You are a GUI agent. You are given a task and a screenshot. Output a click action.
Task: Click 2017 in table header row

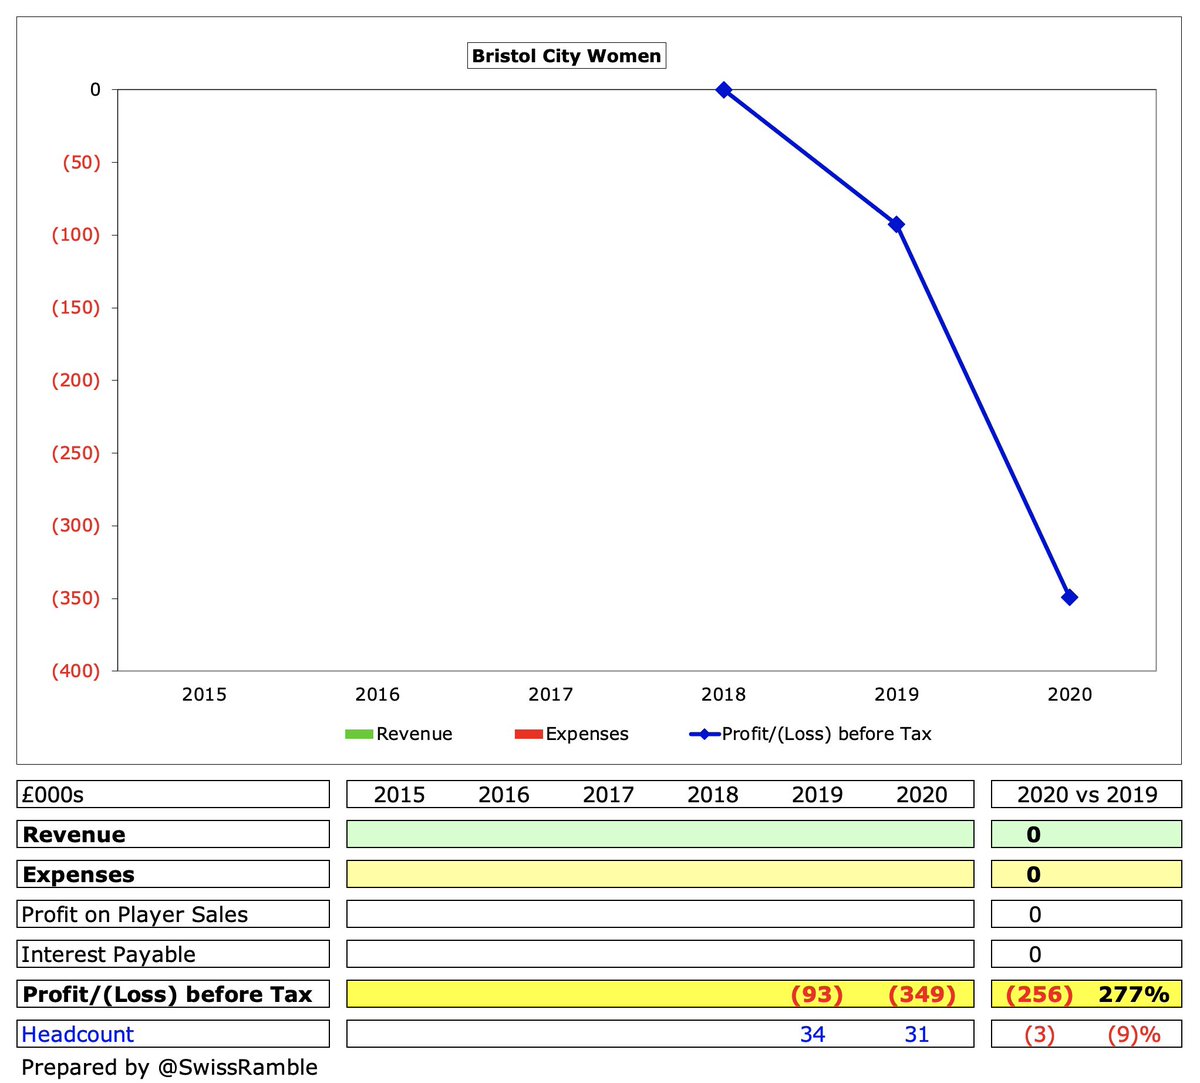[608, 795]
